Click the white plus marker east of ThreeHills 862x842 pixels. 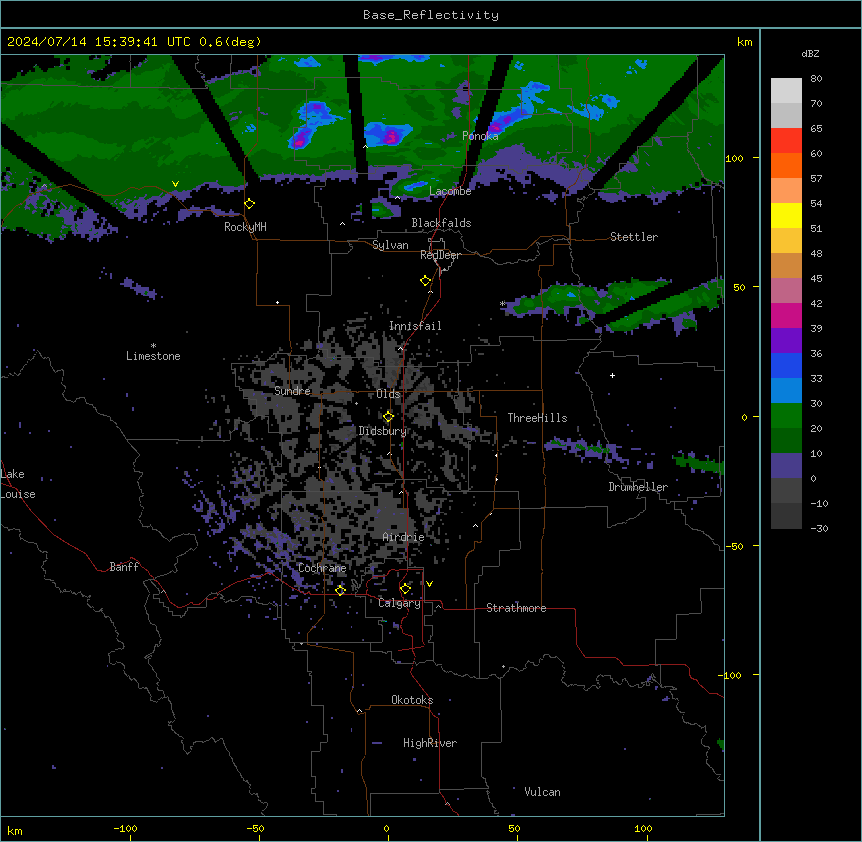[612, 375]
